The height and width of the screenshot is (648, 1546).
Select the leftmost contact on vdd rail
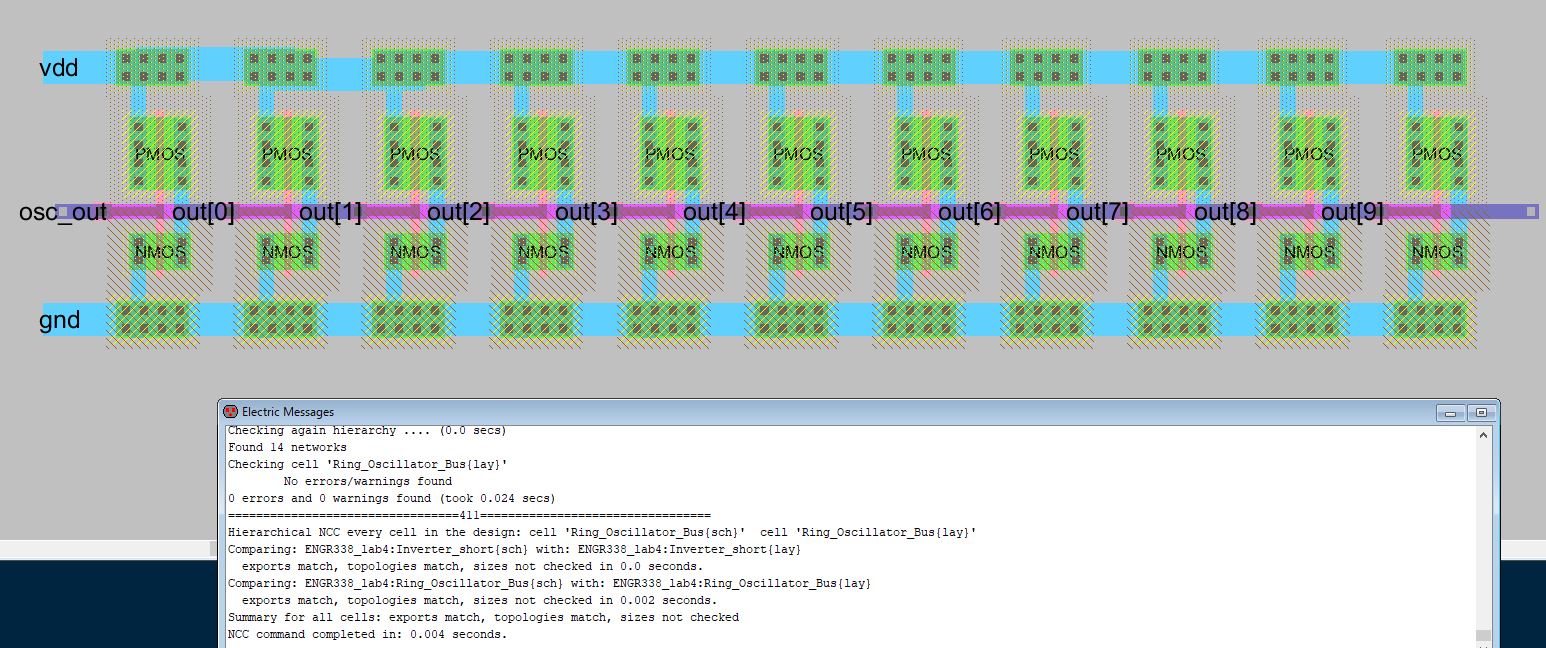[x=153, y=68]
